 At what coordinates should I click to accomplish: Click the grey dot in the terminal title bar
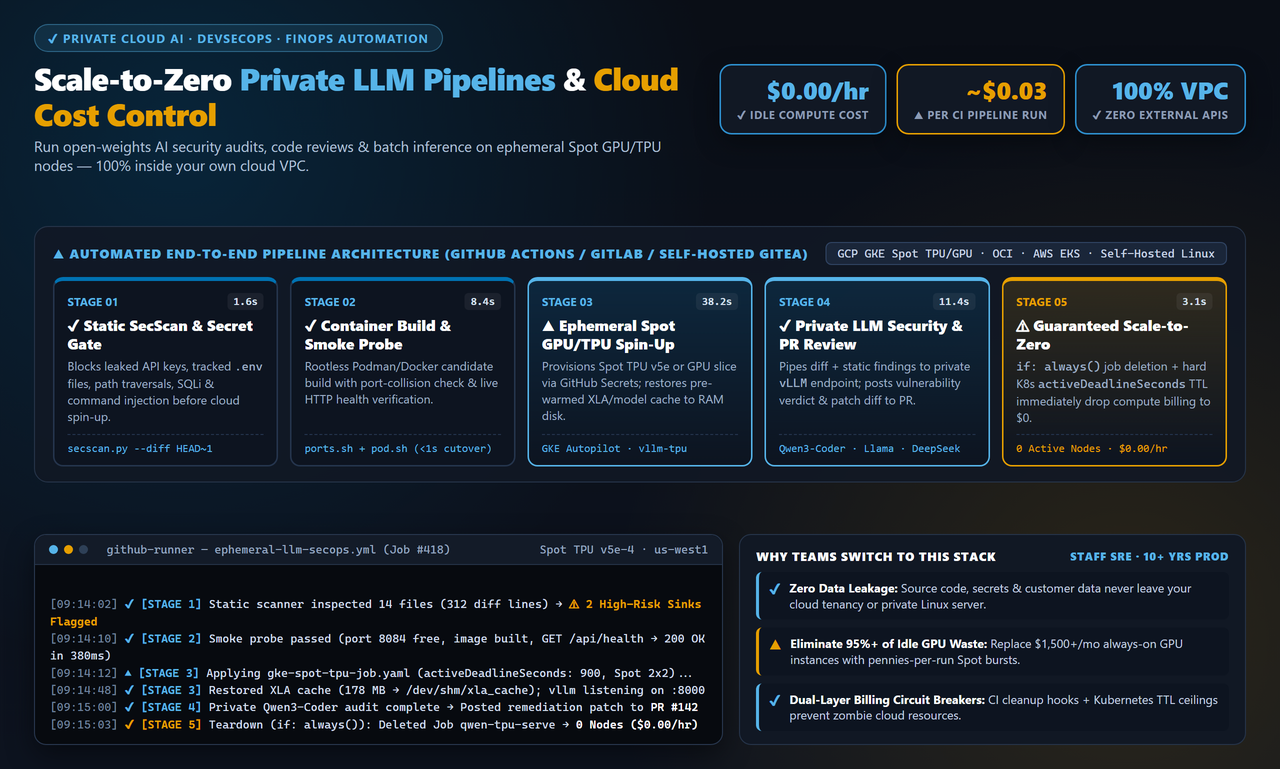83,549
